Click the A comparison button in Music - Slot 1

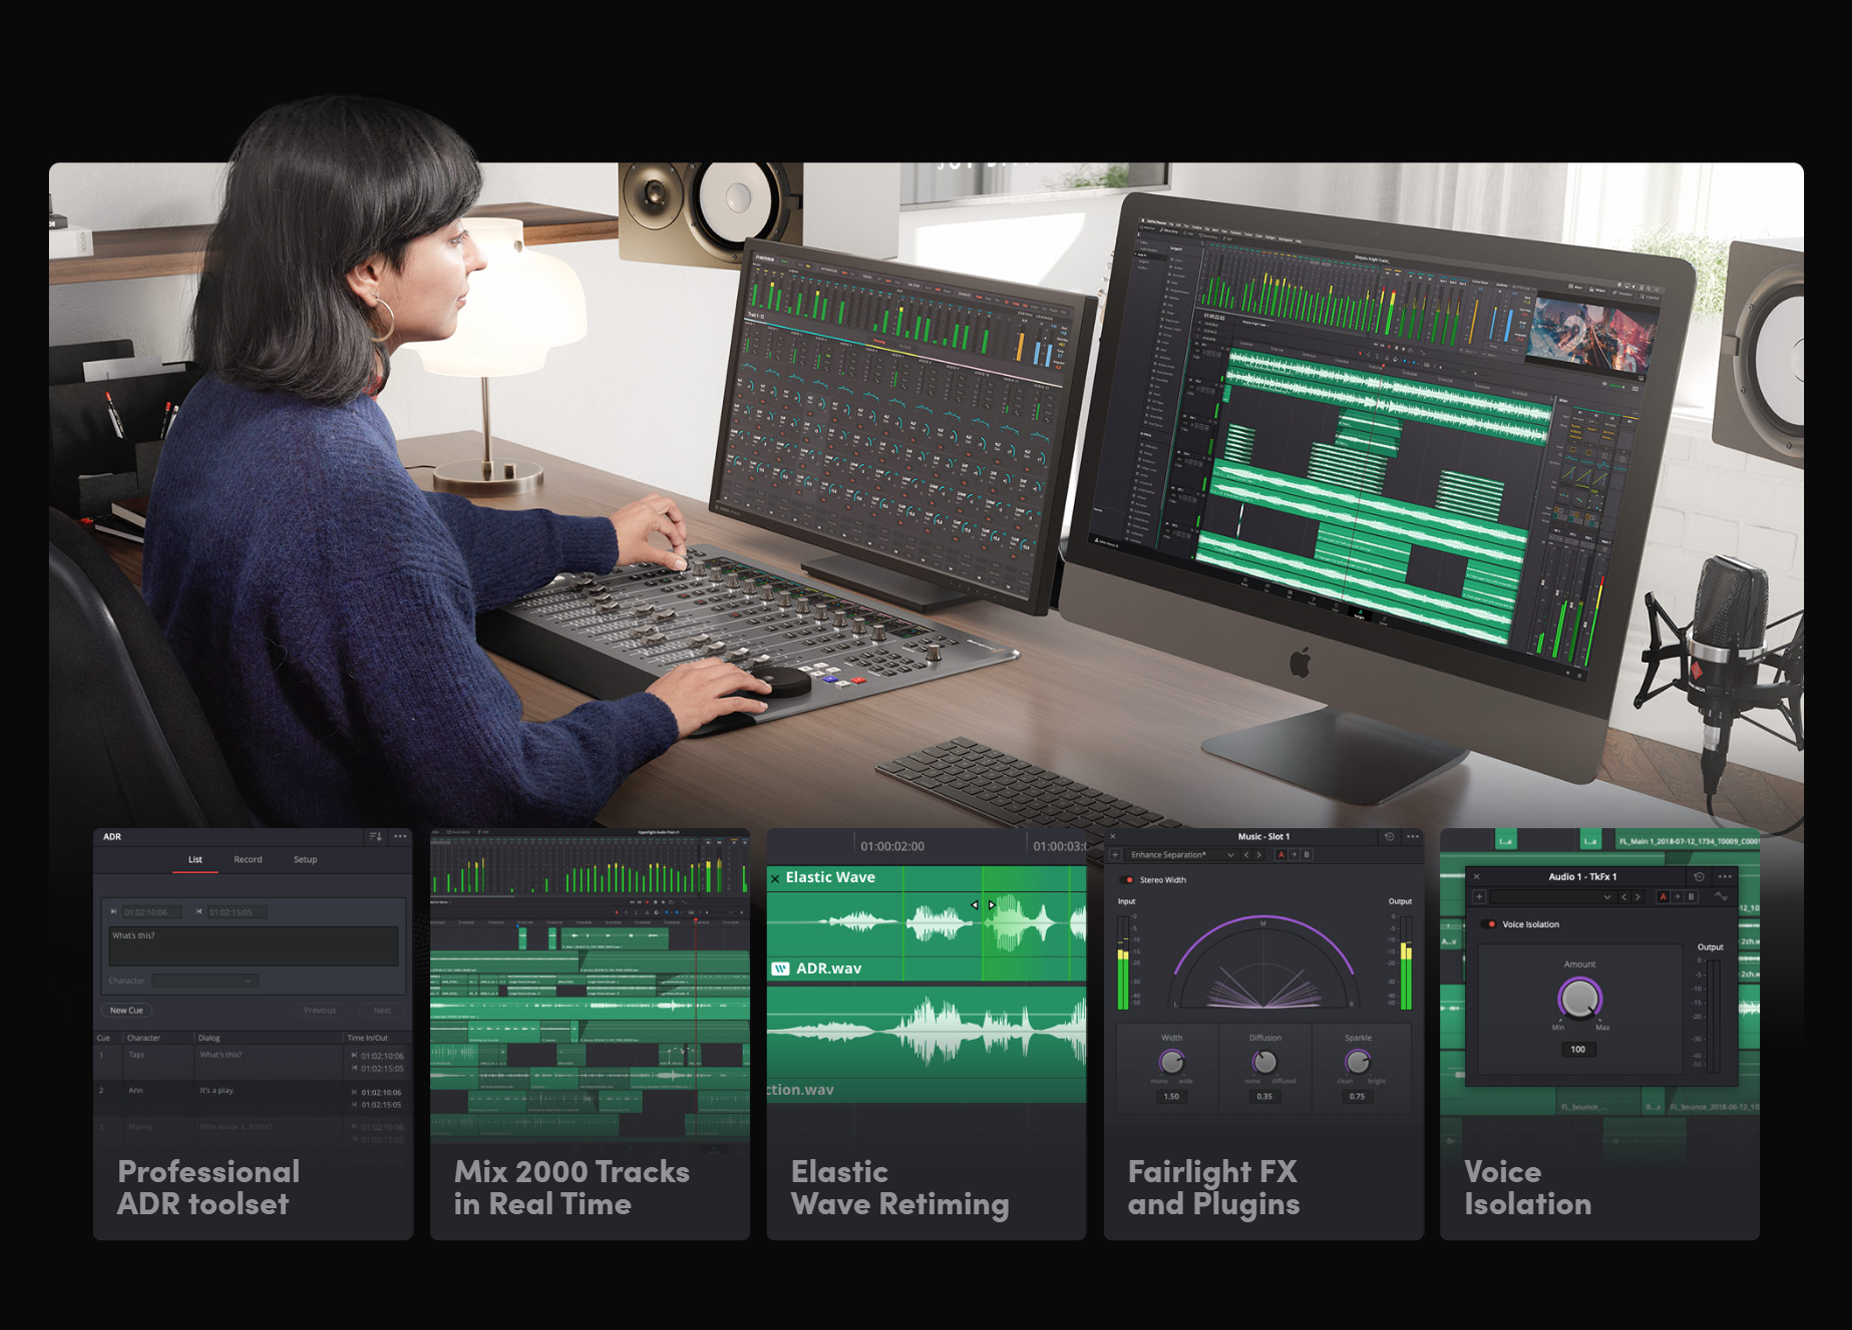pyautogui.click(x=1281, y=855)
